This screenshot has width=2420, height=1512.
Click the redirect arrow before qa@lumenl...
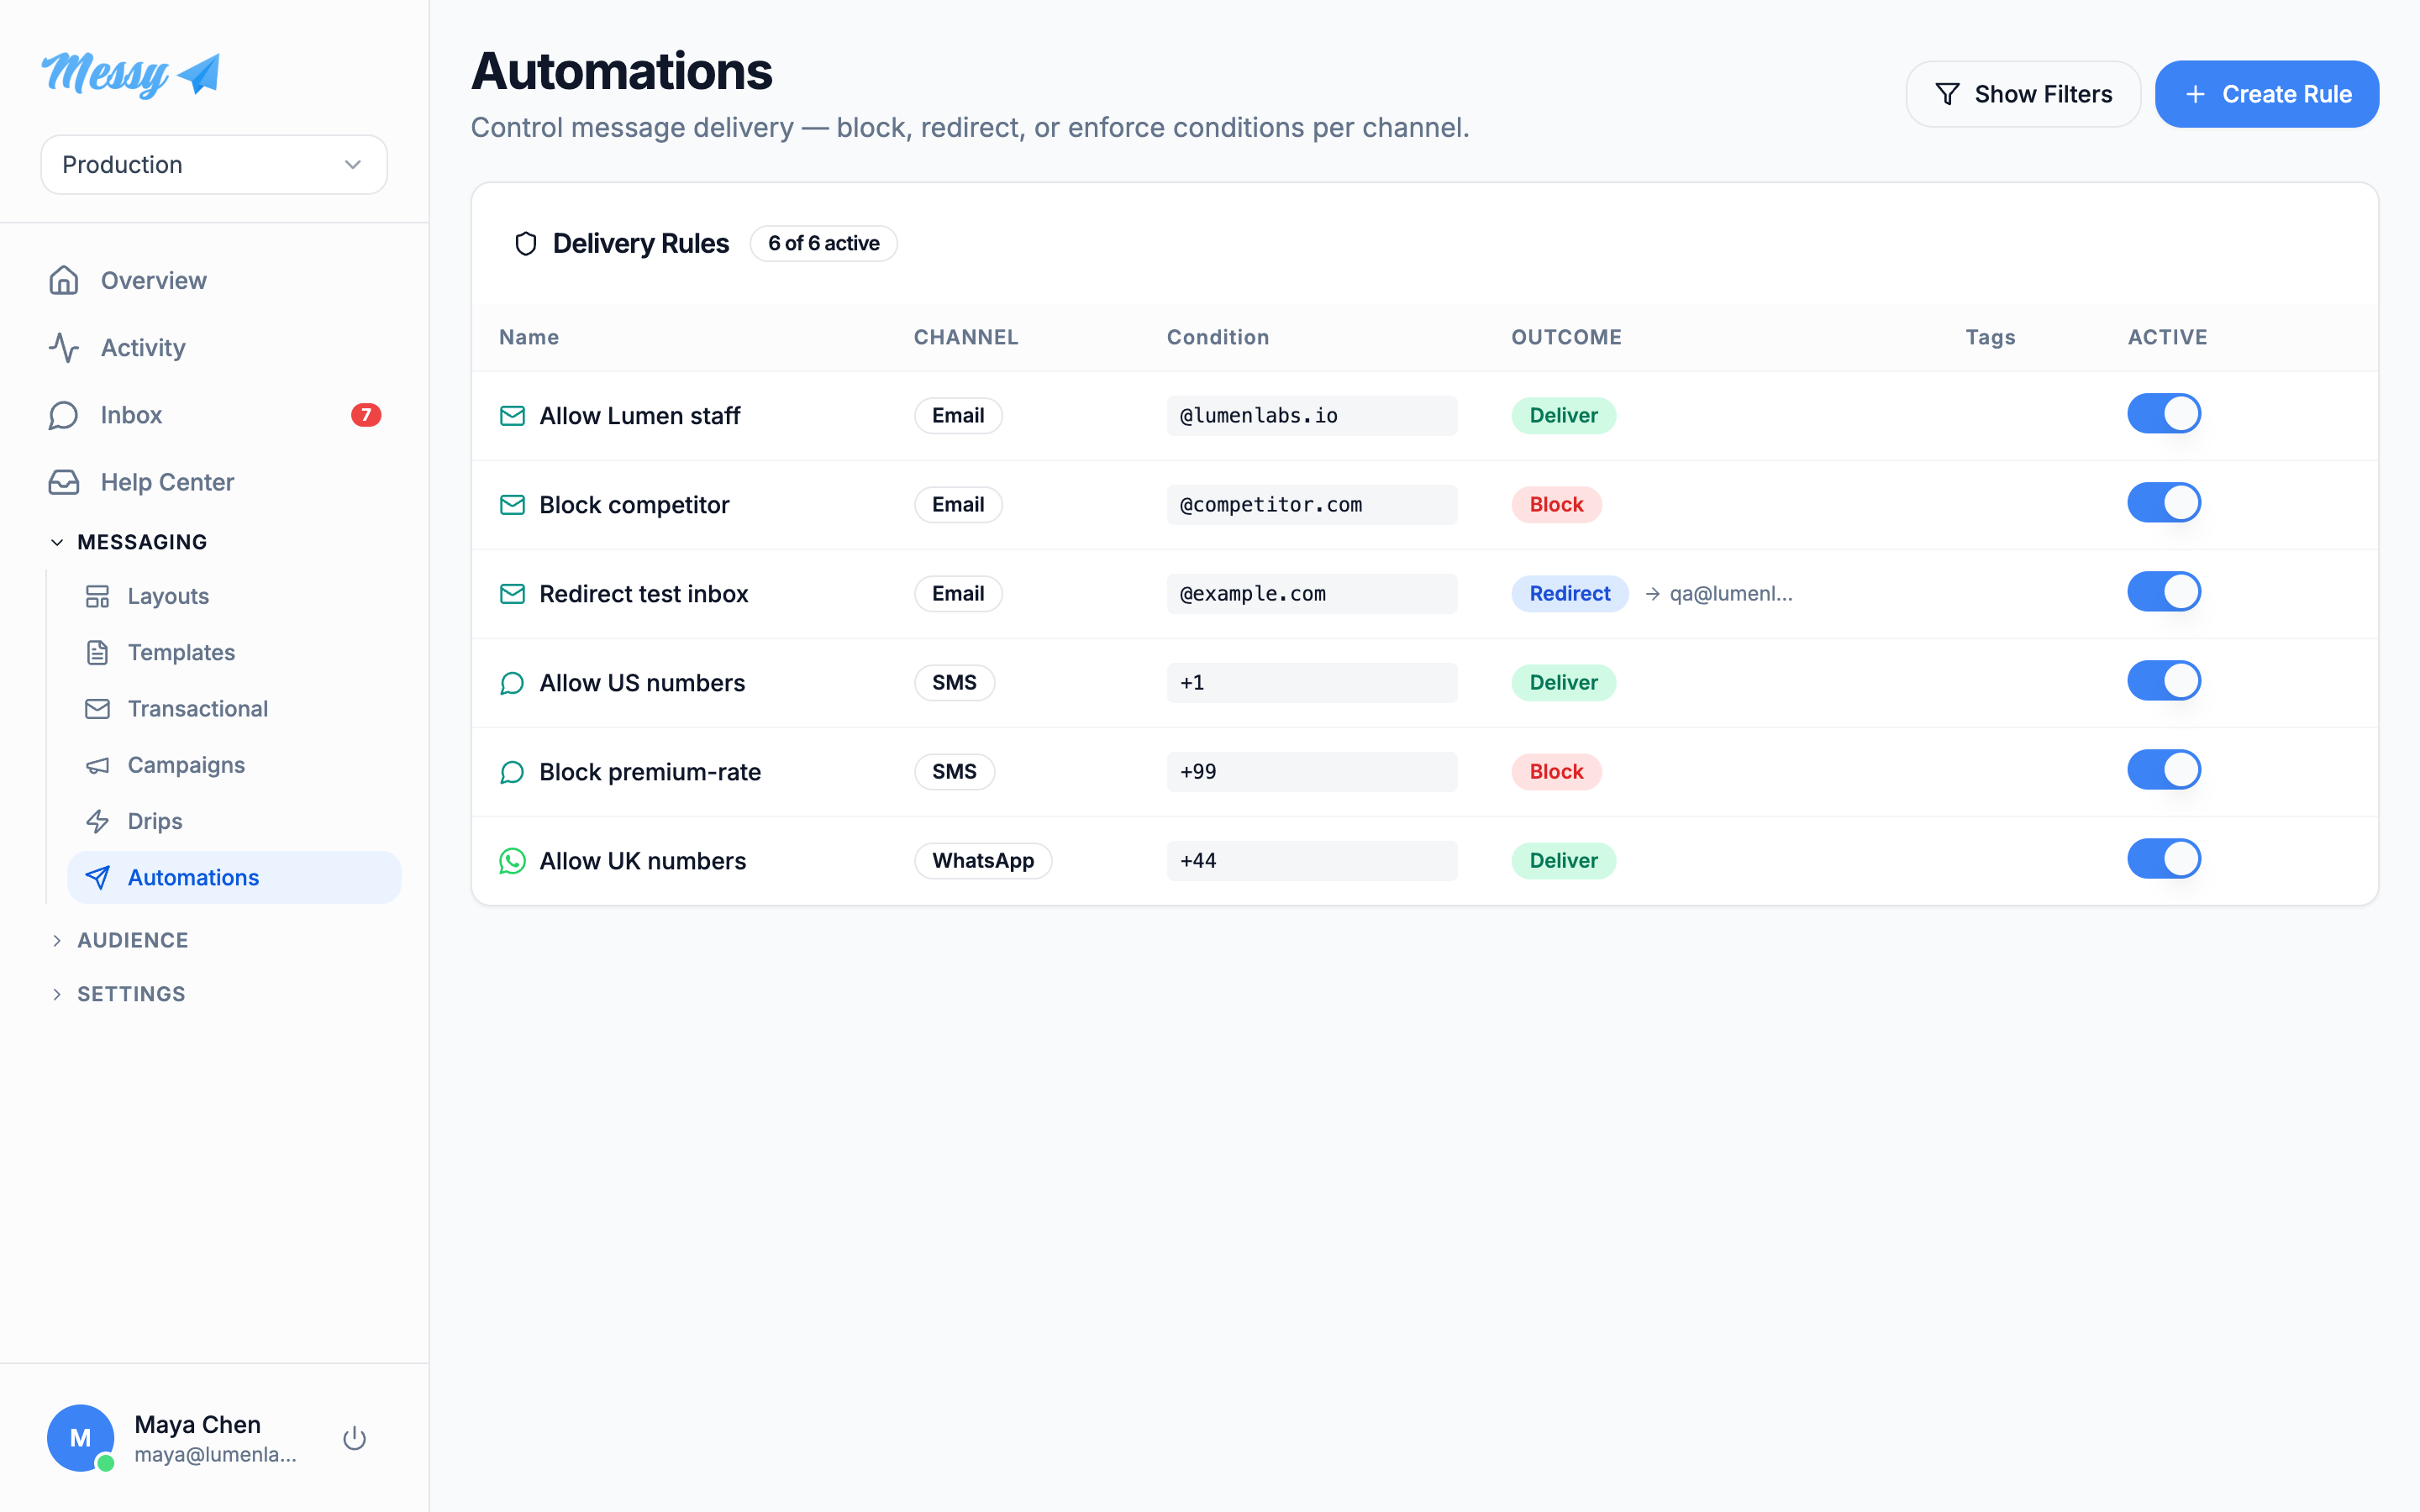point(1652,594)
